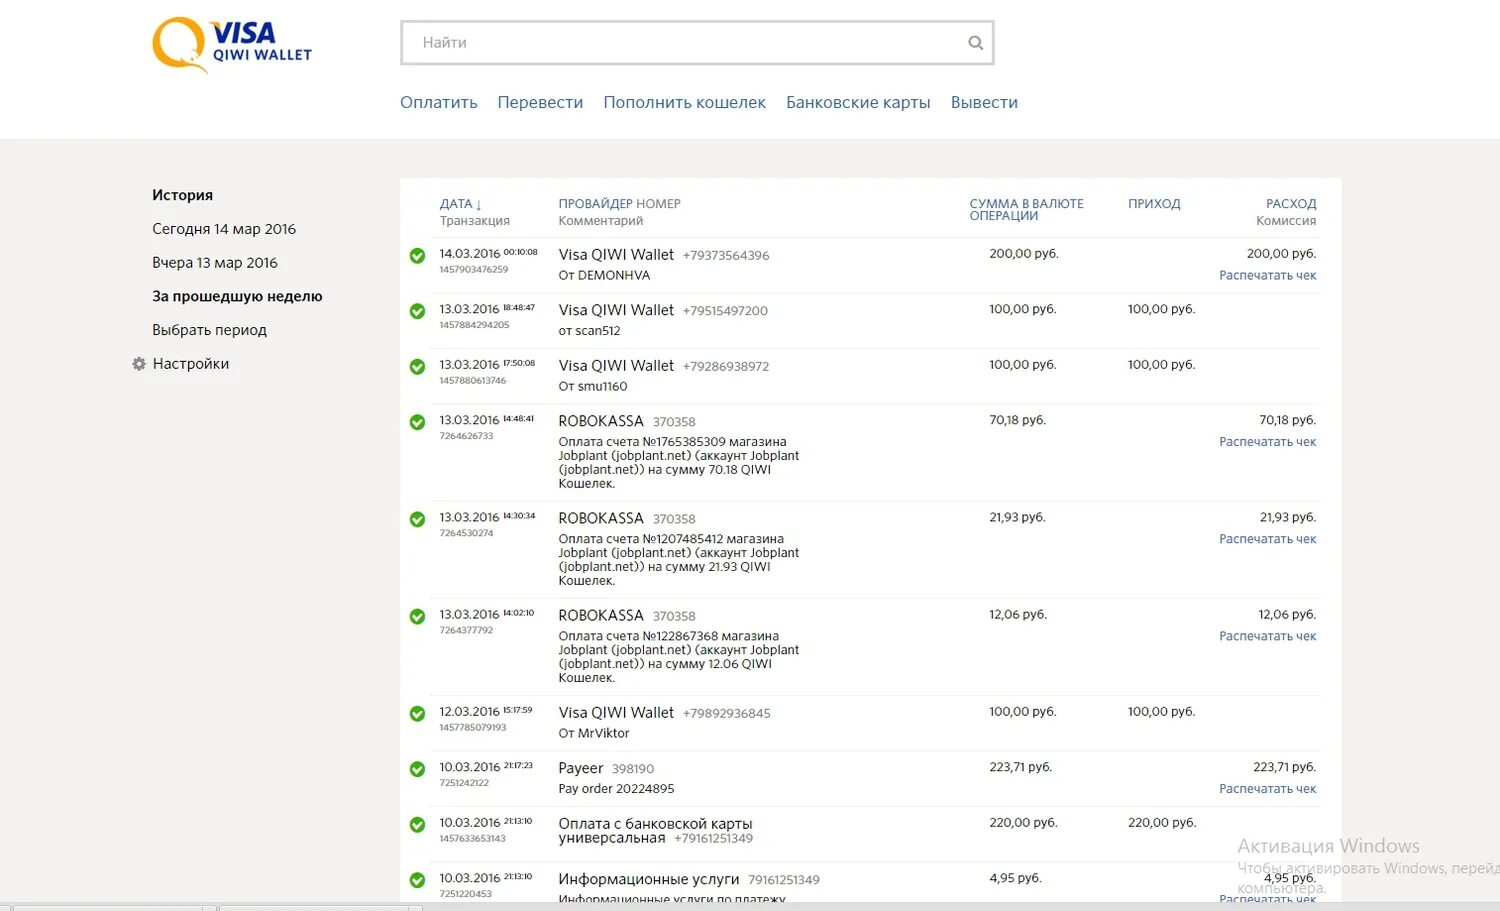Click green check icon of 13.03.2016 17:50:08 transaction
1500x911 pixels.
pyautogui.click(x=418, y=367)
